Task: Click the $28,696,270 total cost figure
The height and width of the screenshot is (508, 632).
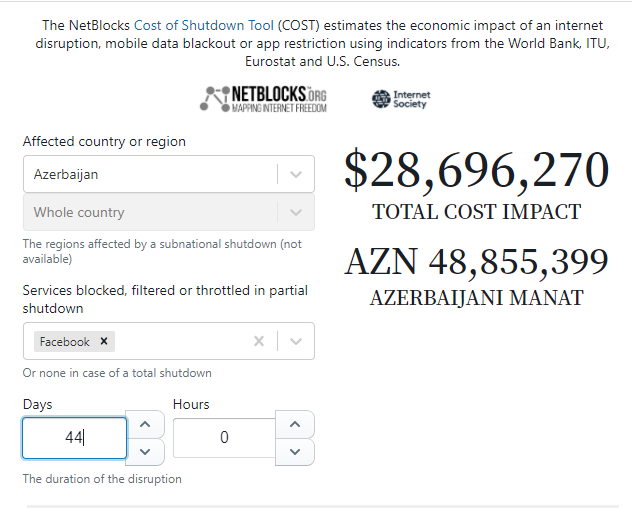Action: [476, 169]
